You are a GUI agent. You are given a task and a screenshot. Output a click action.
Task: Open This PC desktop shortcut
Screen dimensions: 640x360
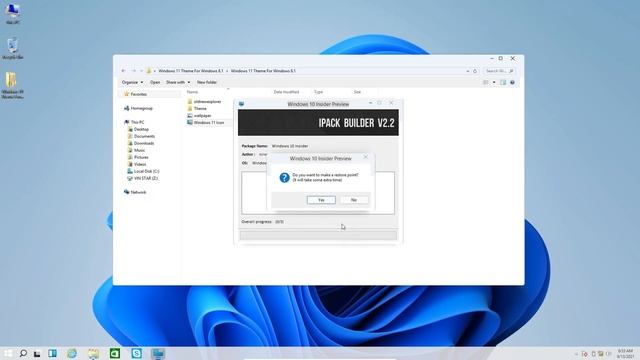click(13, 14)
